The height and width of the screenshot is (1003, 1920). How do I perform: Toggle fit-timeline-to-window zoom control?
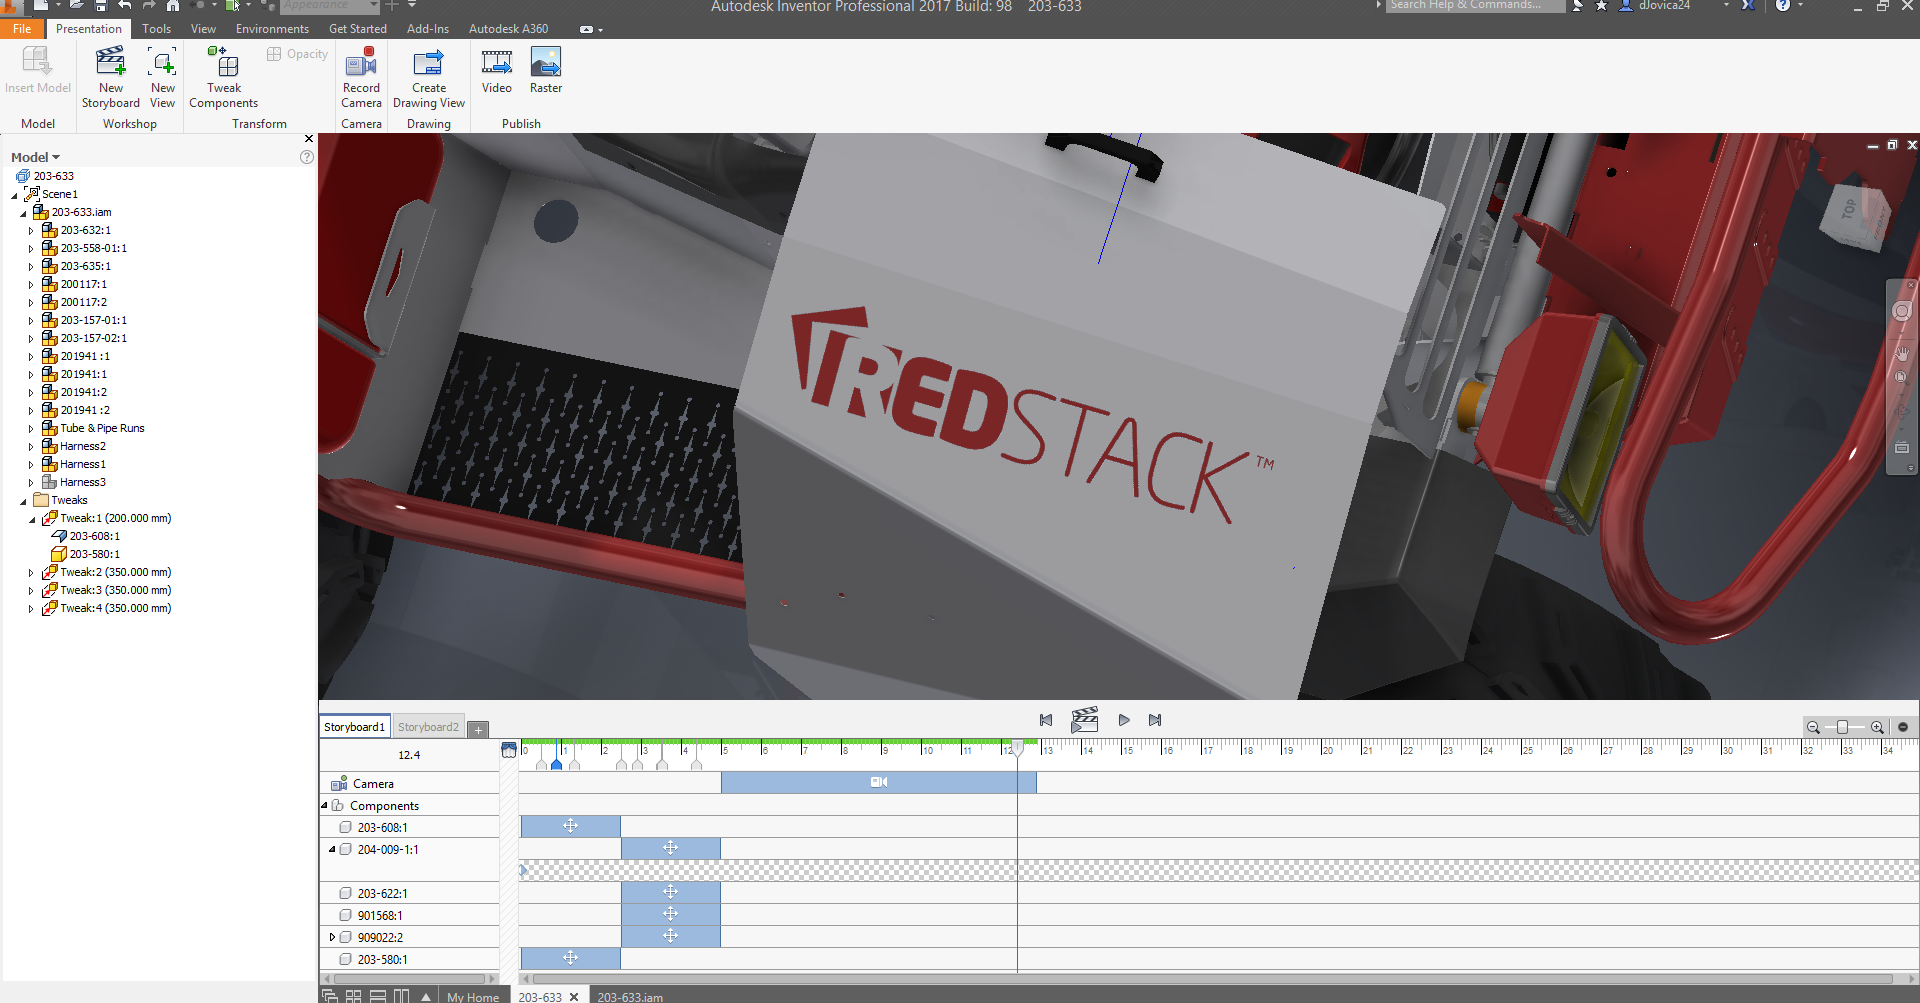[x=1903, y=727]
